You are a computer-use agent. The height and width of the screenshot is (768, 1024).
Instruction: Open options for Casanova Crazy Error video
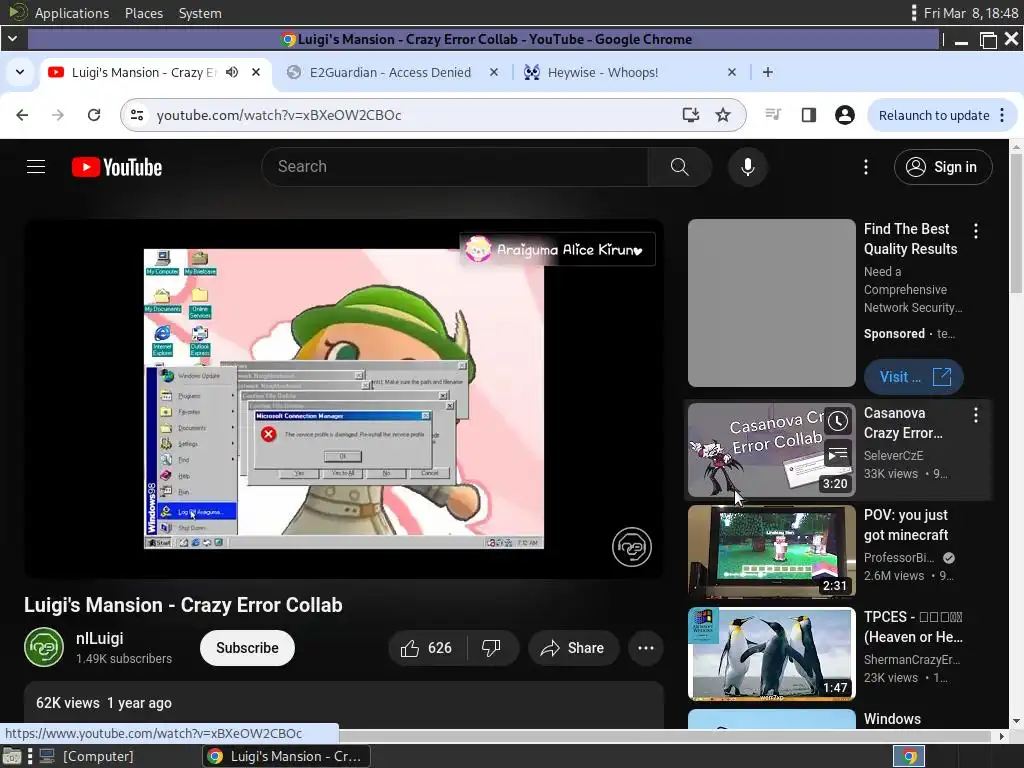point(976,415)
